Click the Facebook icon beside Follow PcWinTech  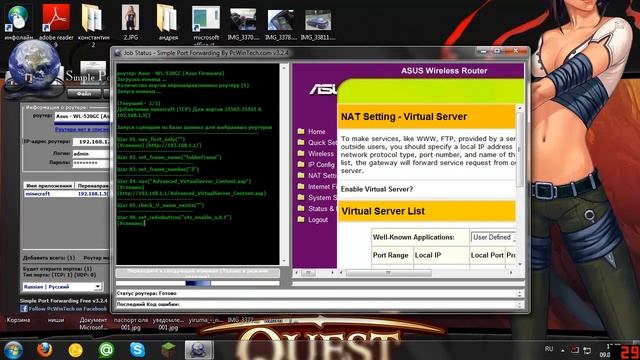(x=24, y=309)
